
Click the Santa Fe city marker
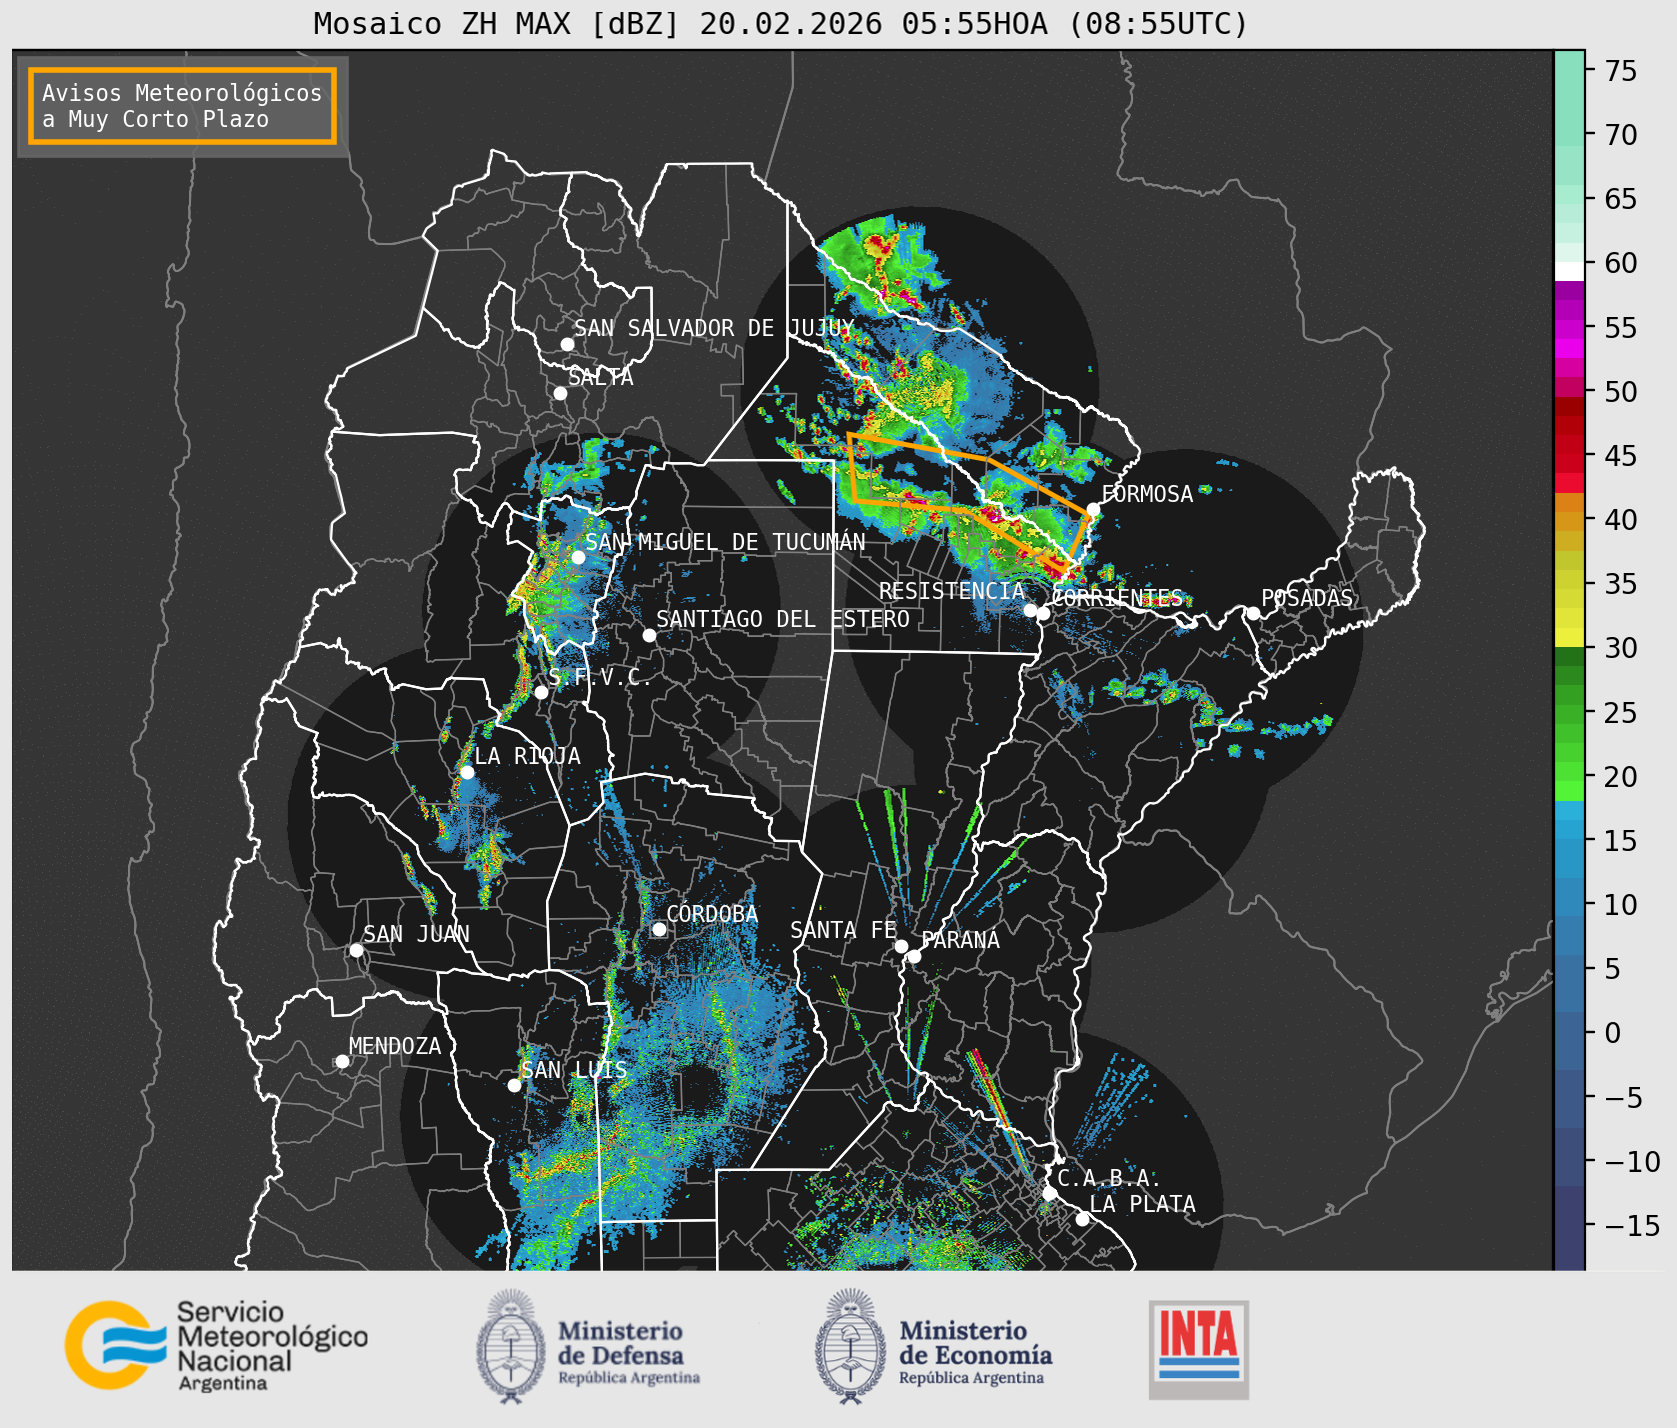click(901, 946)
